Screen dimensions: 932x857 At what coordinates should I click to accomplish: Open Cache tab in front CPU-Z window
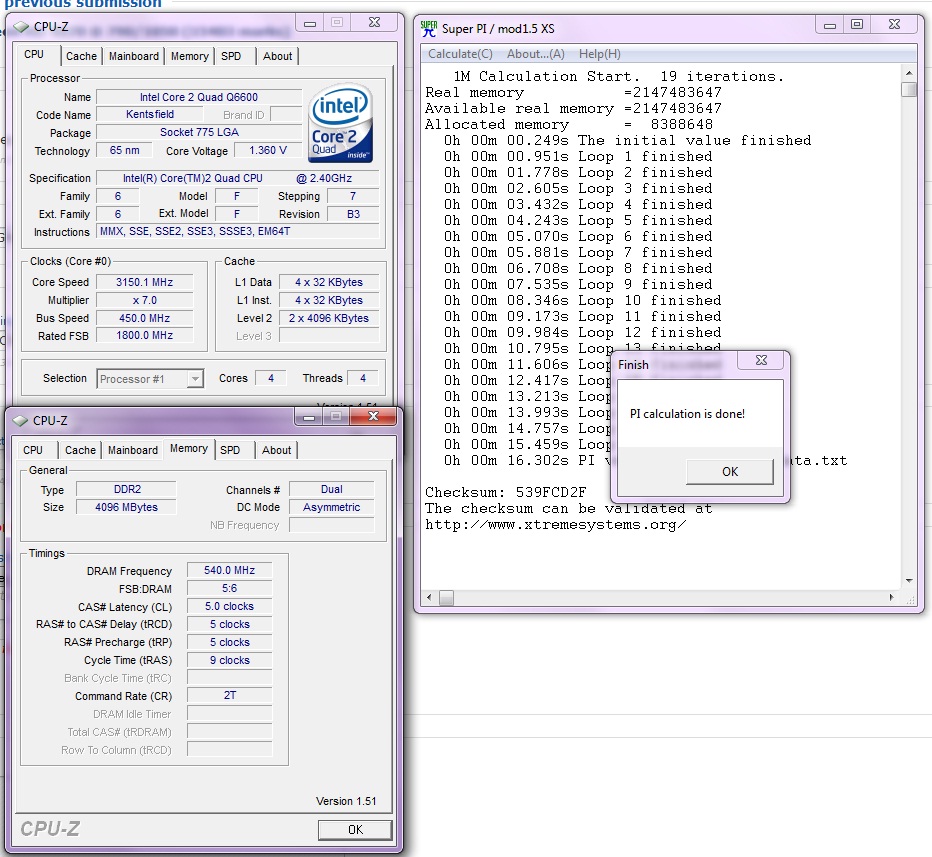click(80, 450)
